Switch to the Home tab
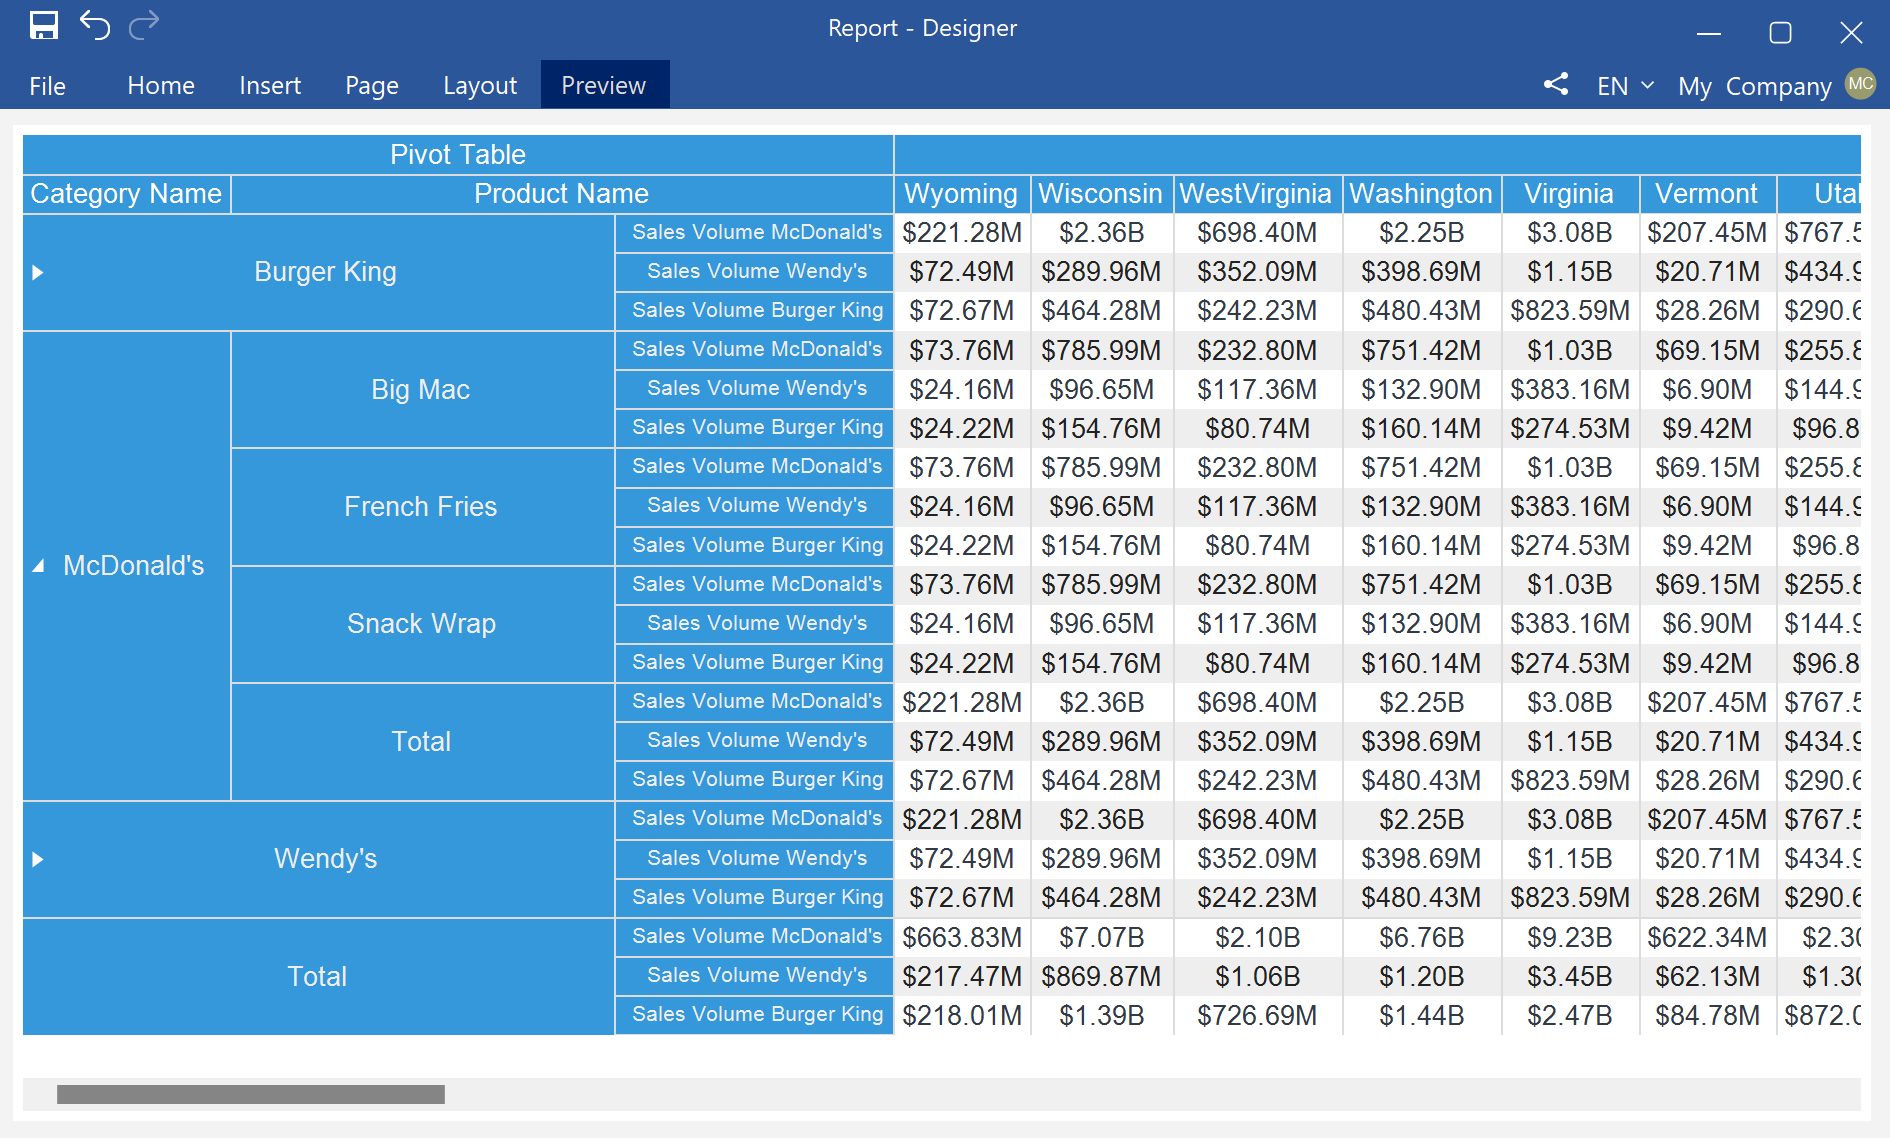The image size is (1890, 1138). click(x=161, y=86)
